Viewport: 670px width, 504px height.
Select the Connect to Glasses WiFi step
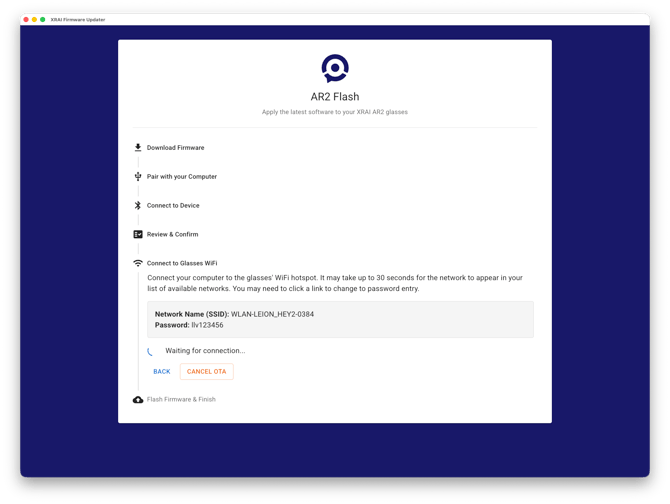pyautogui.click(x=182, y=263)
